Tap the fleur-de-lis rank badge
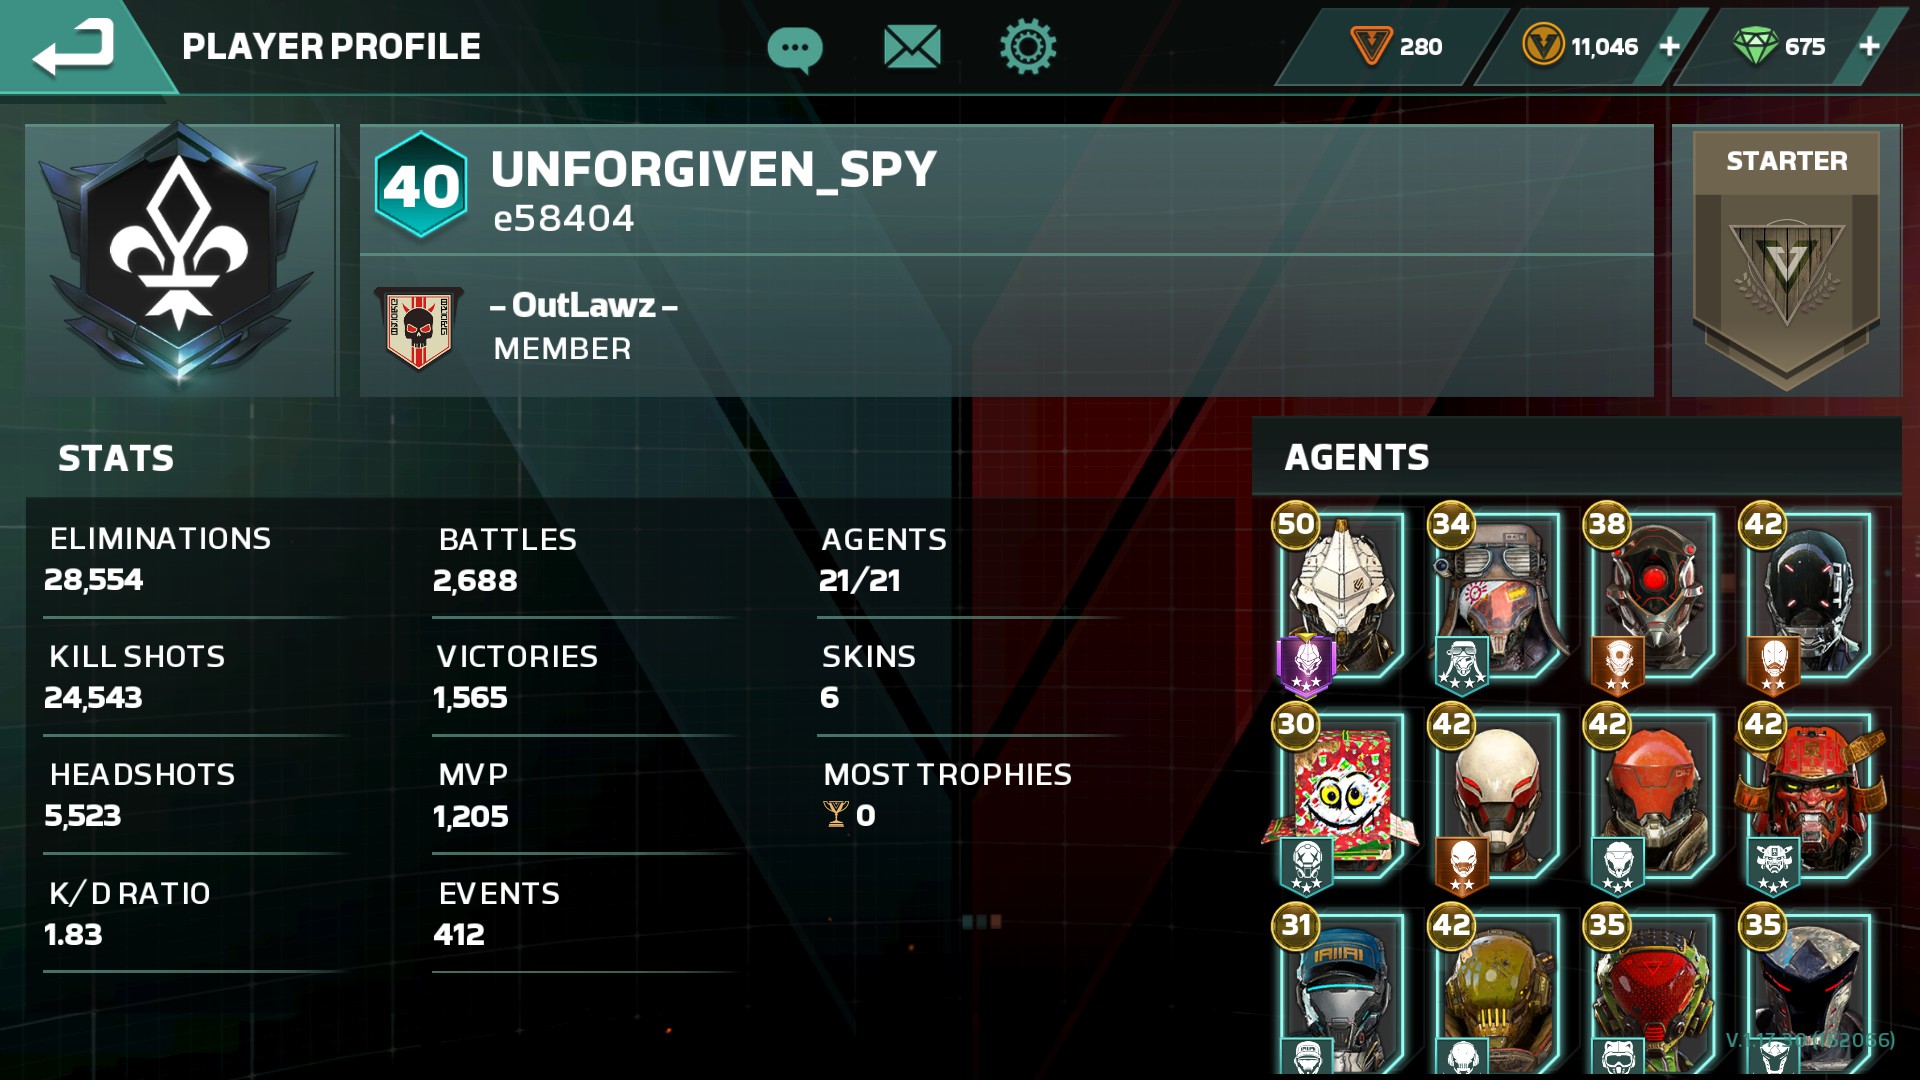This screenshot has width=1920, height=1080. point(180,255)
